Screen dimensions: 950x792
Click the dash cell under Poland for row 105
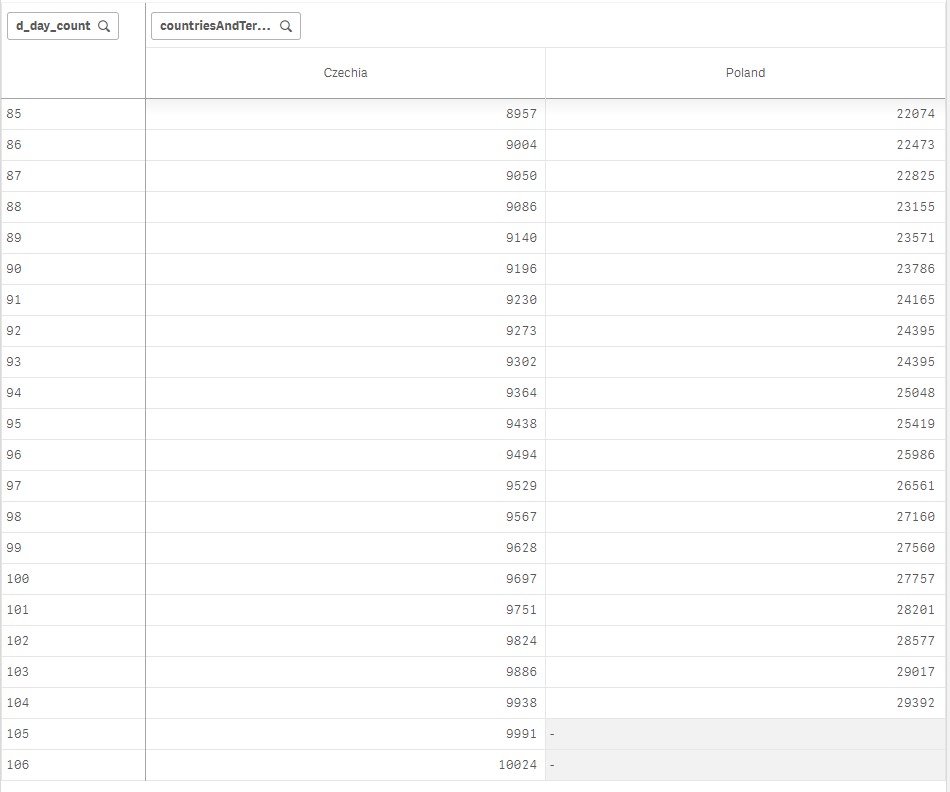(552, 734)
